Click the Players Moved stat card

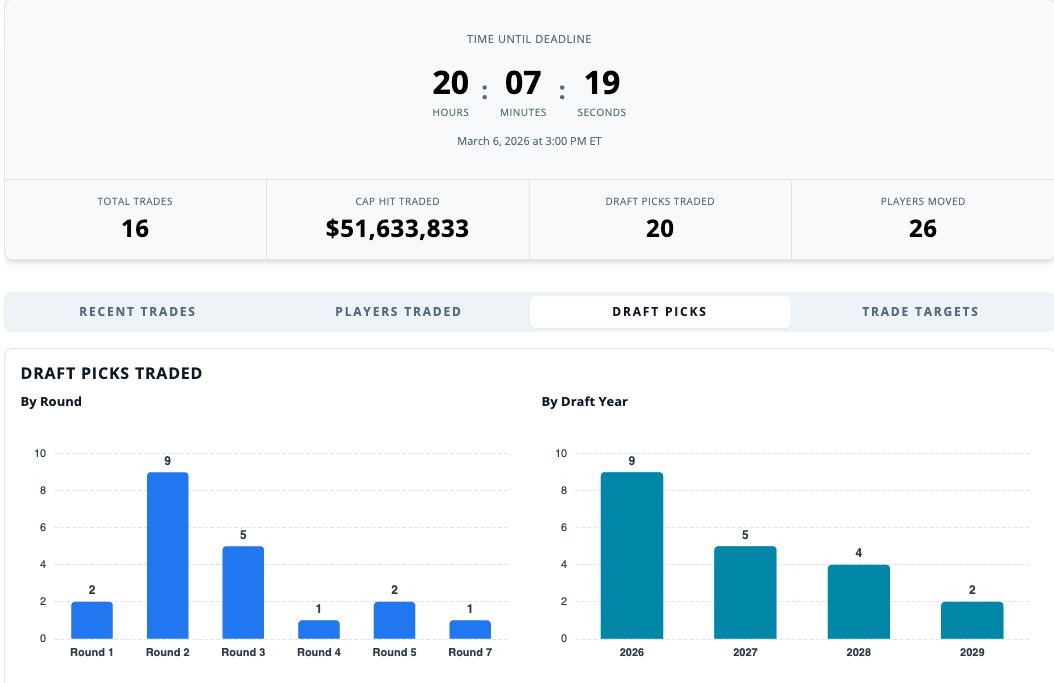[x=922, y=219]
